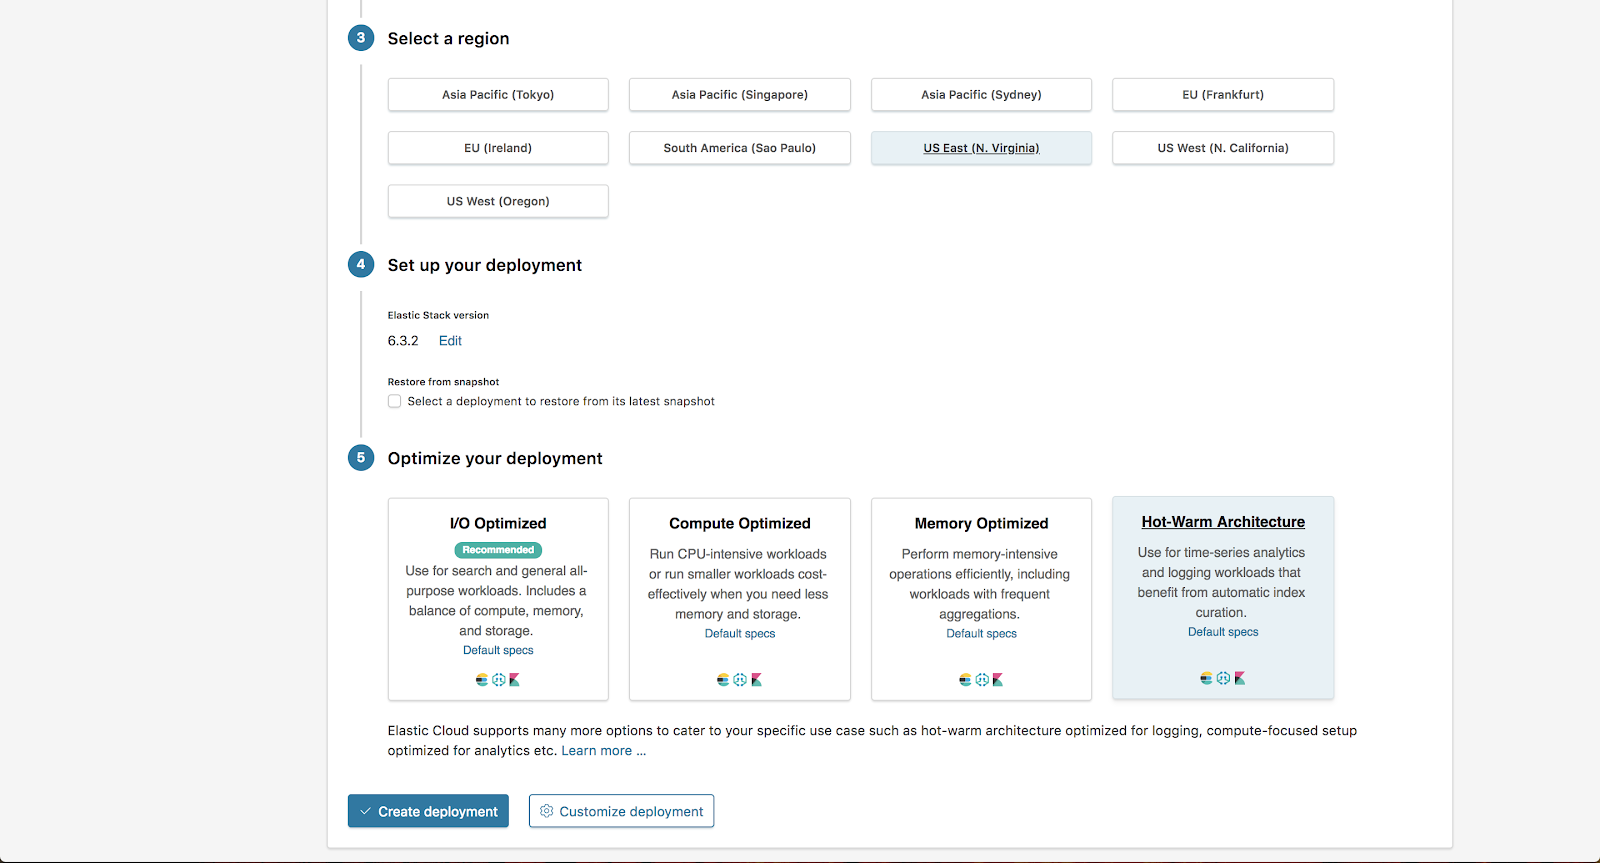This screenshot has width=1600, height=863.
Task: Pick US West (Oregon) as the region
Action: (x=498, y=201)
